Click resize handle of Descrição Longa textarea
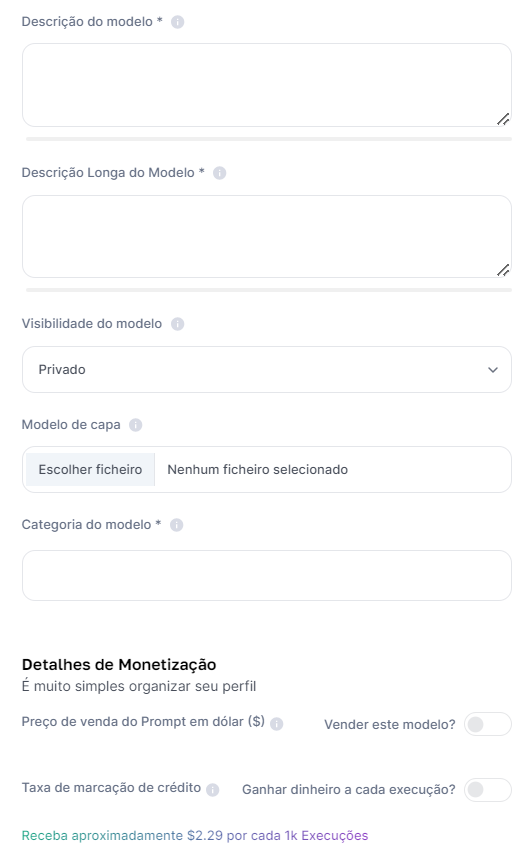Screen dimensions: 530x860 tap(503, 270)
